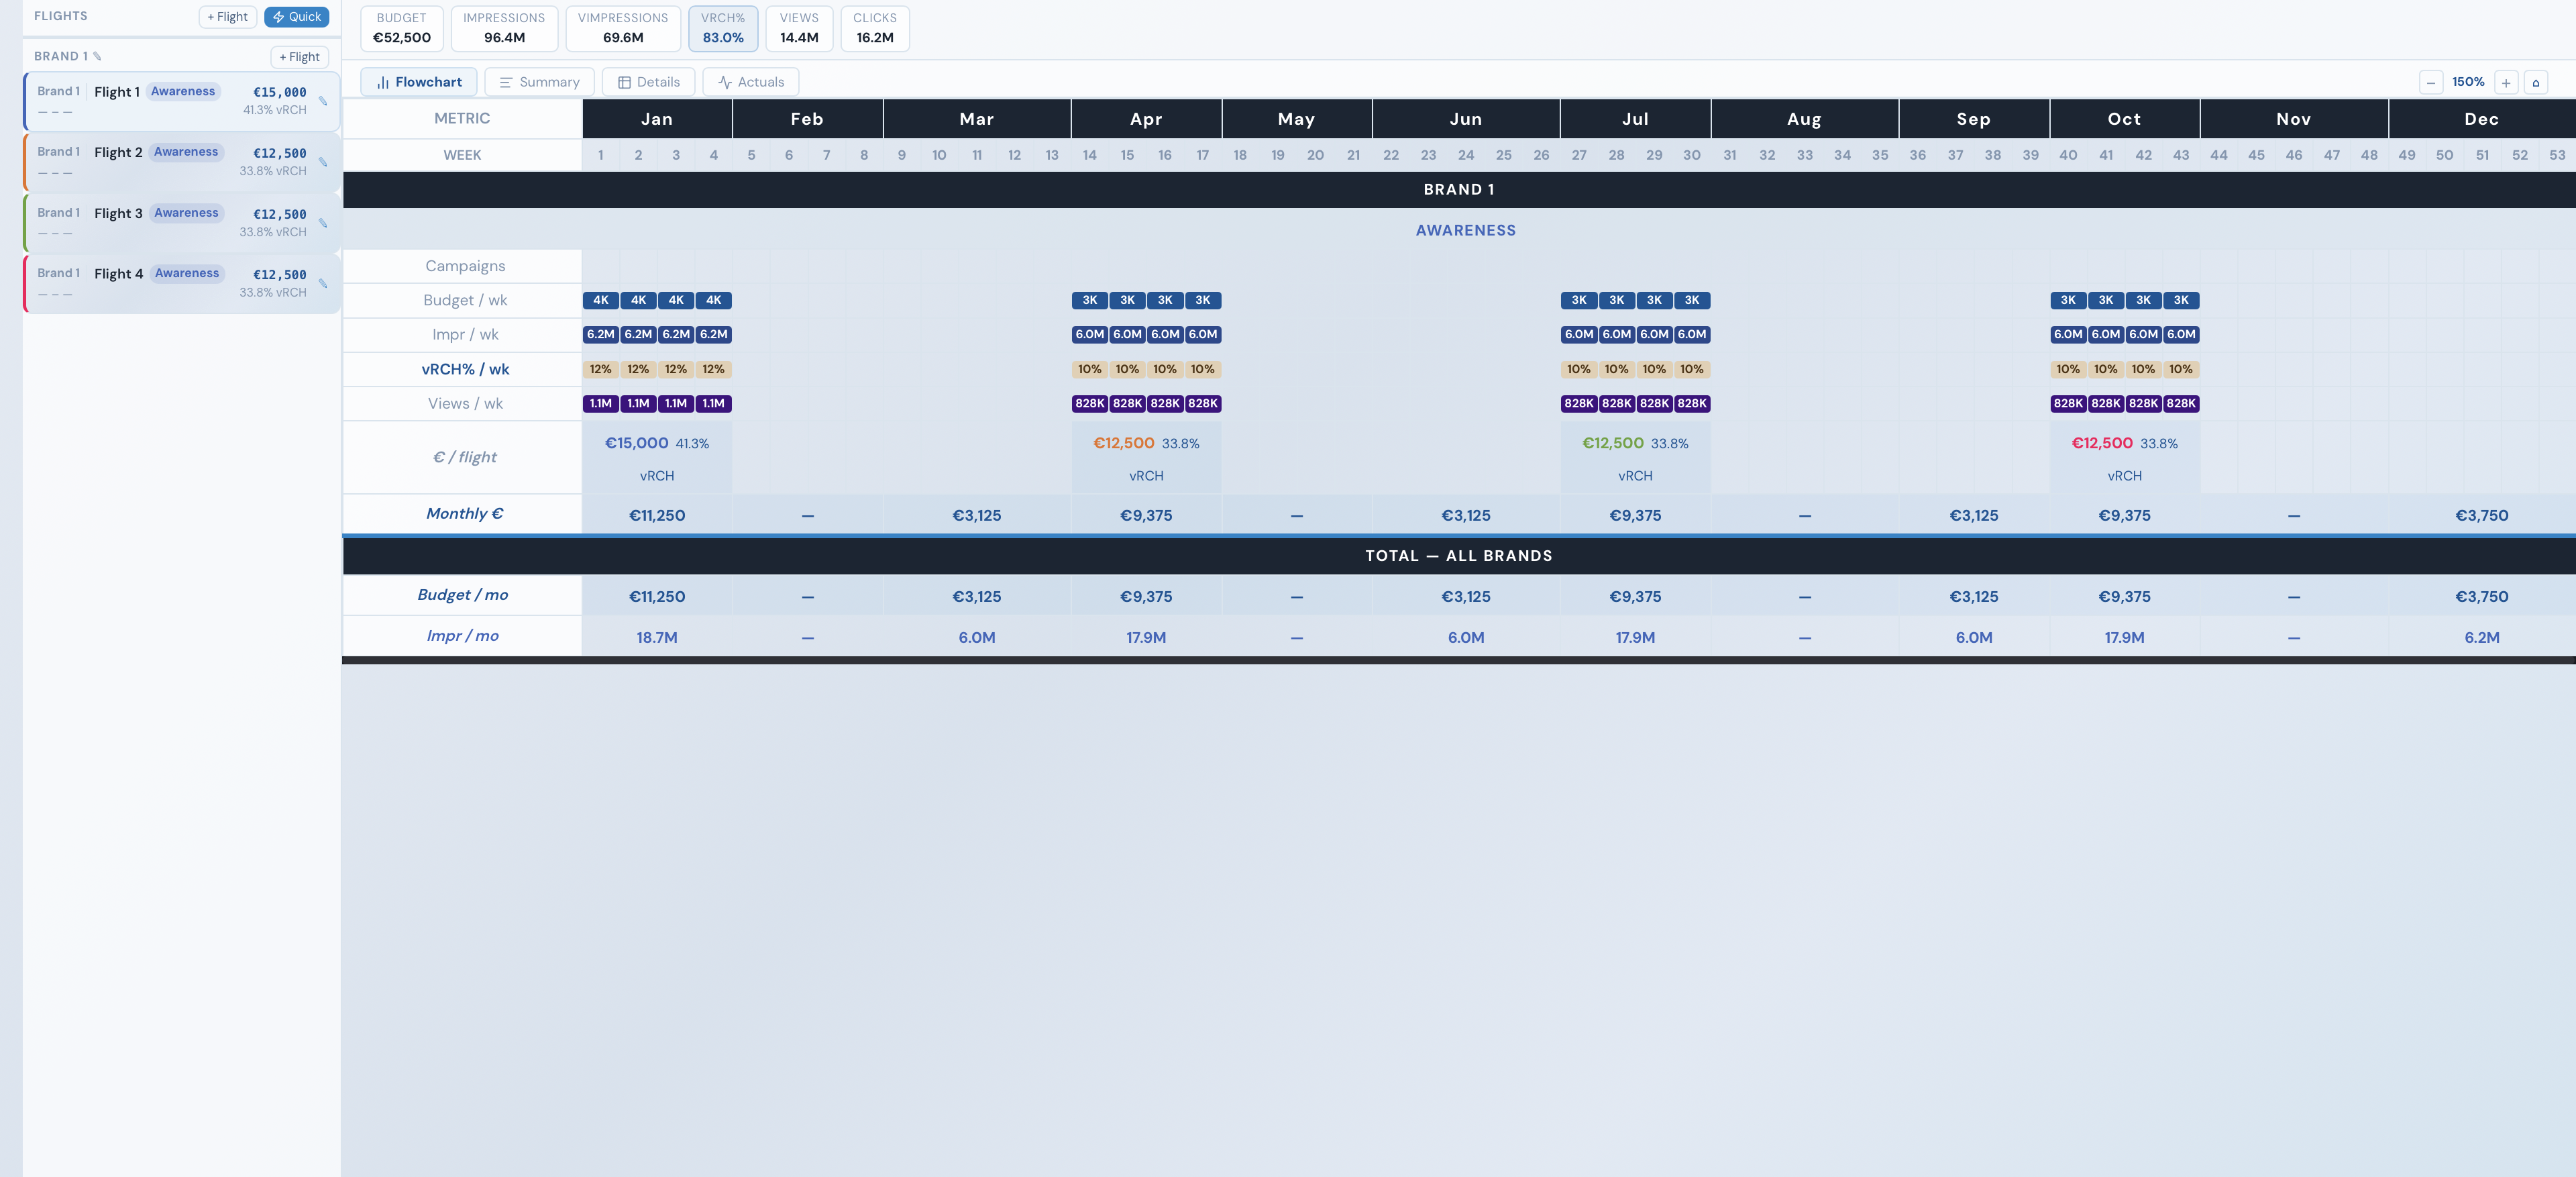Viewport: 2576px width, 1177px height.
Task: Click the pencil icon on Flight 3
Action: coord(323,223)
